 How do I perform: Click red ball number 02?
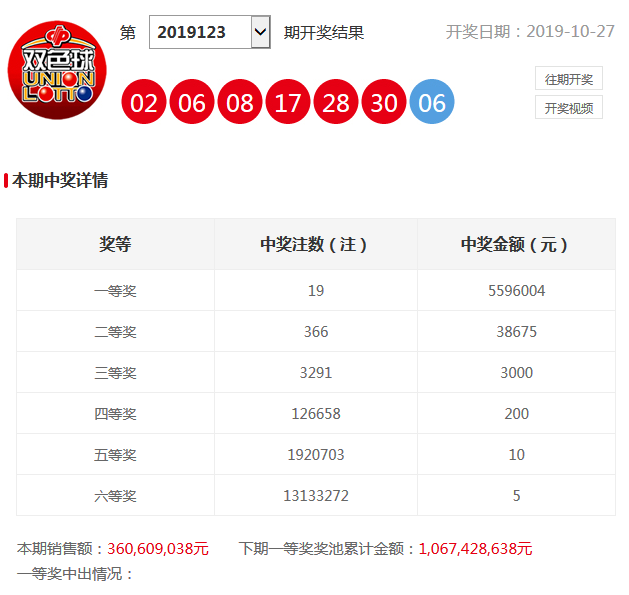[144, 102]
